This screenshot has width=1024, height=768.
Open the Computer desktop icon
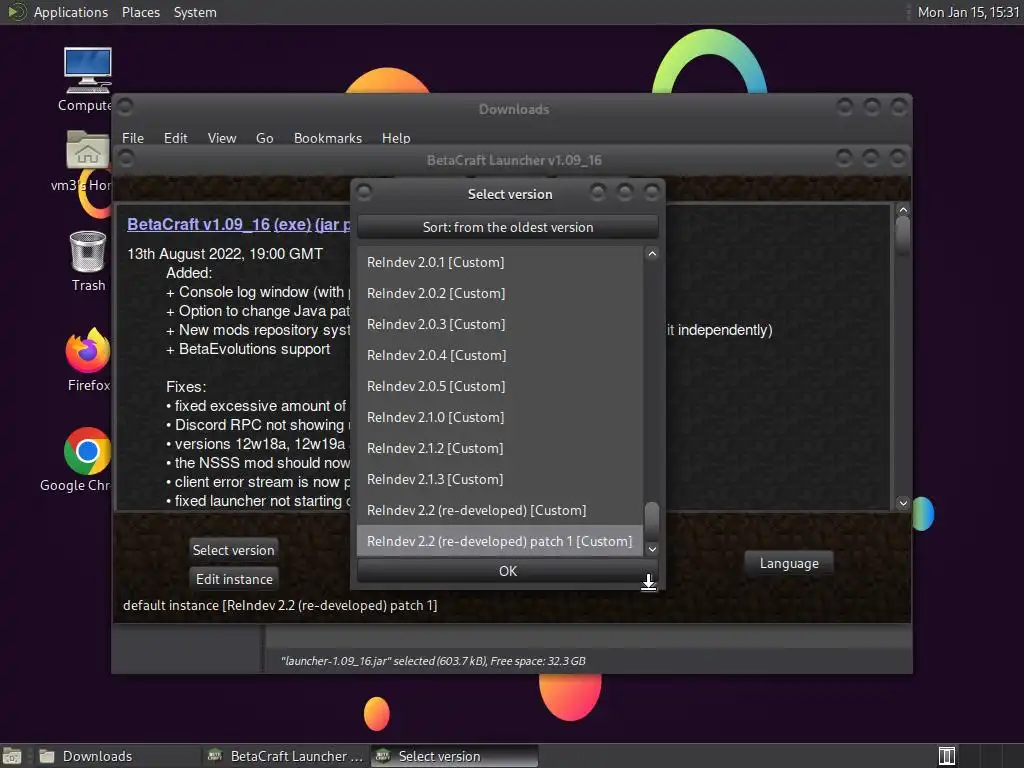(88, 71)
